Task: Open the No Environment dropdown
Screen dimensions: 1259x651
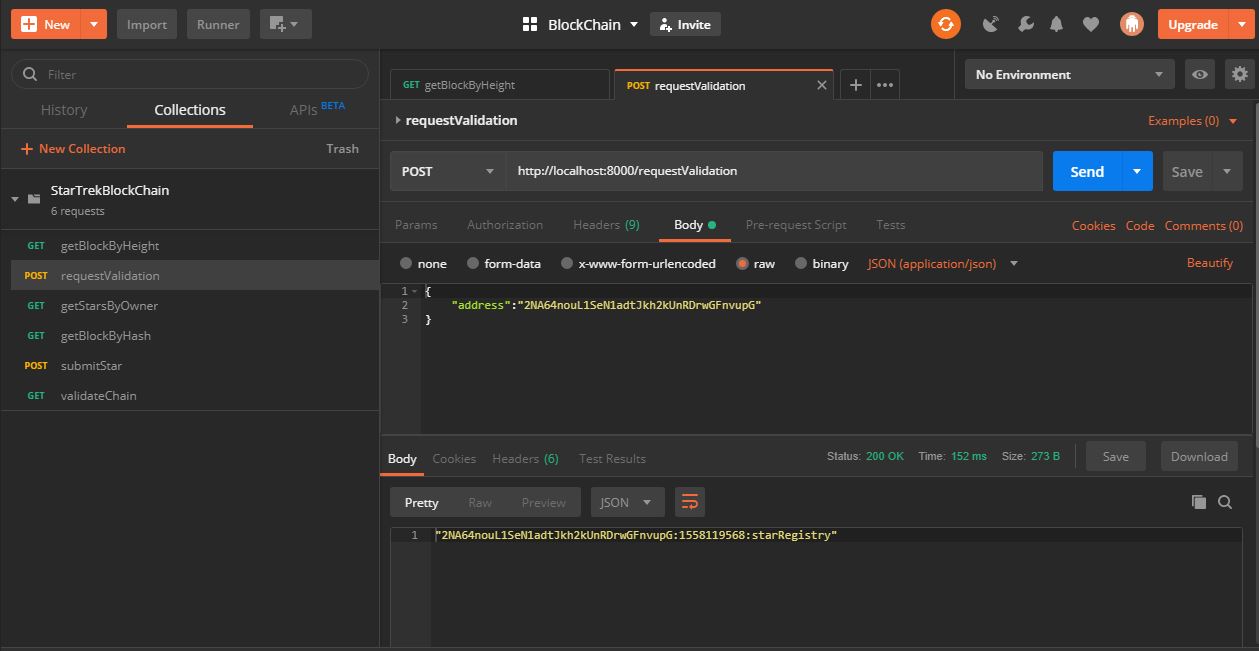Action: click(x=1070, y=74)
